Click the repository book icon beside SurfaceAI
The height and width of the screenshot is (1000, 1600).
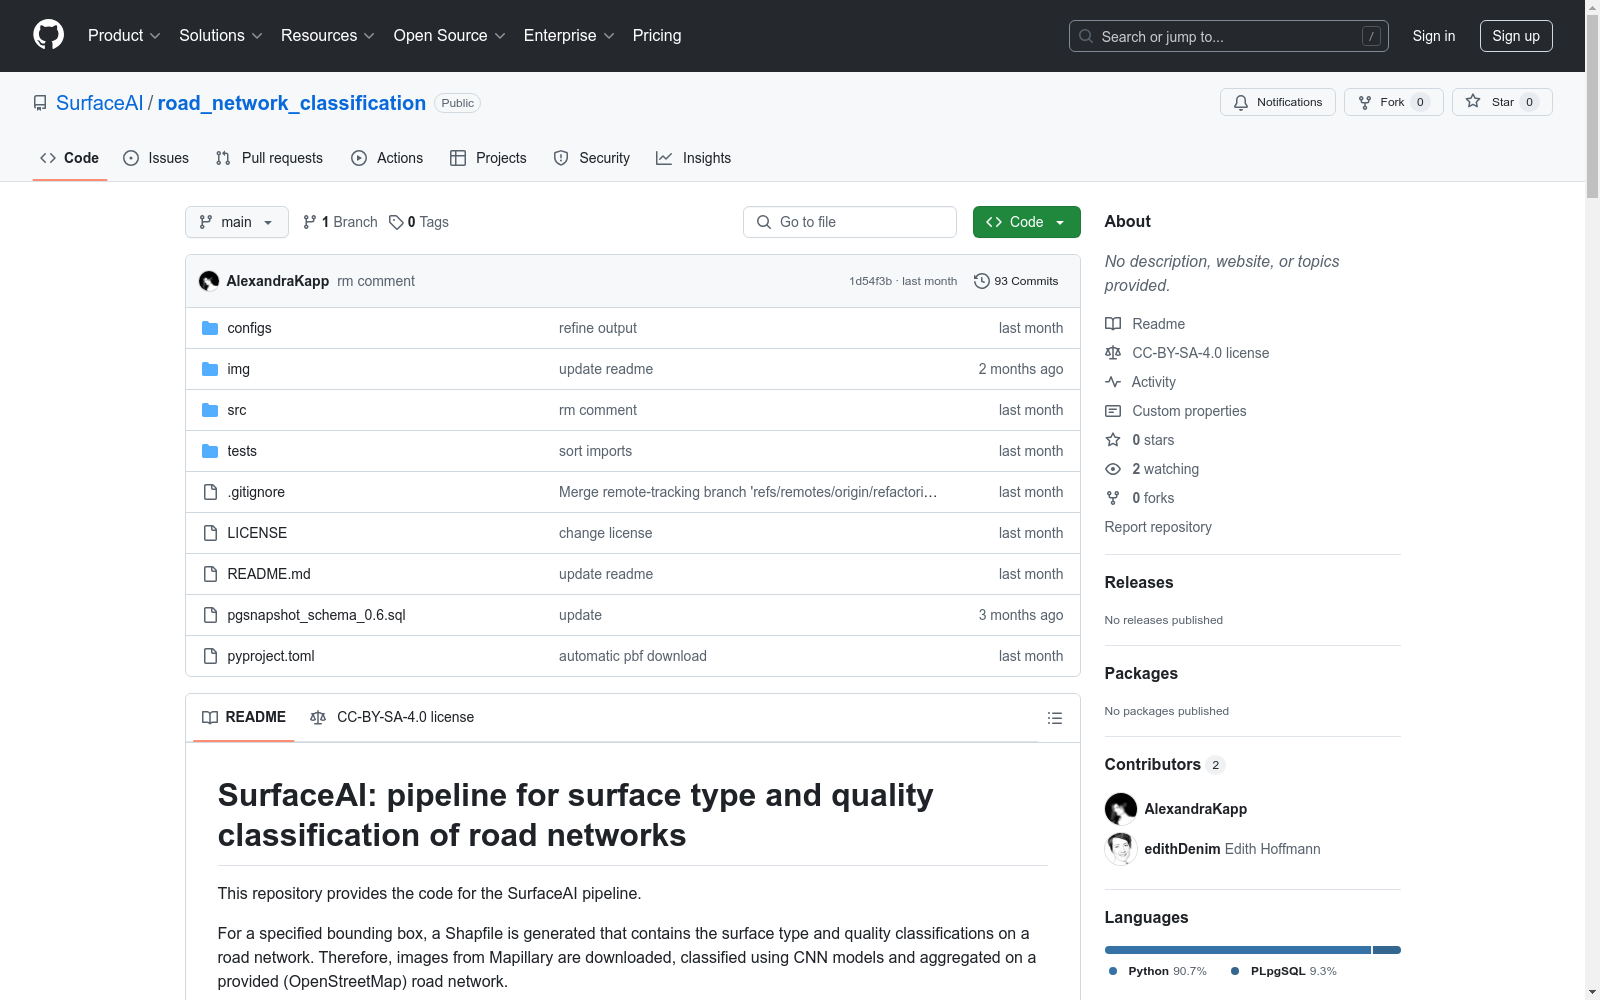[40, 103]
